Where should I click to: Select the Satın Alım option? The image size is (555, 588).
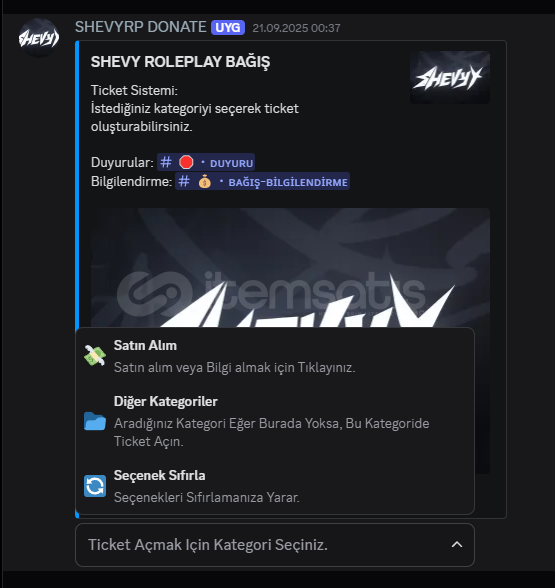tap(275, 356)
